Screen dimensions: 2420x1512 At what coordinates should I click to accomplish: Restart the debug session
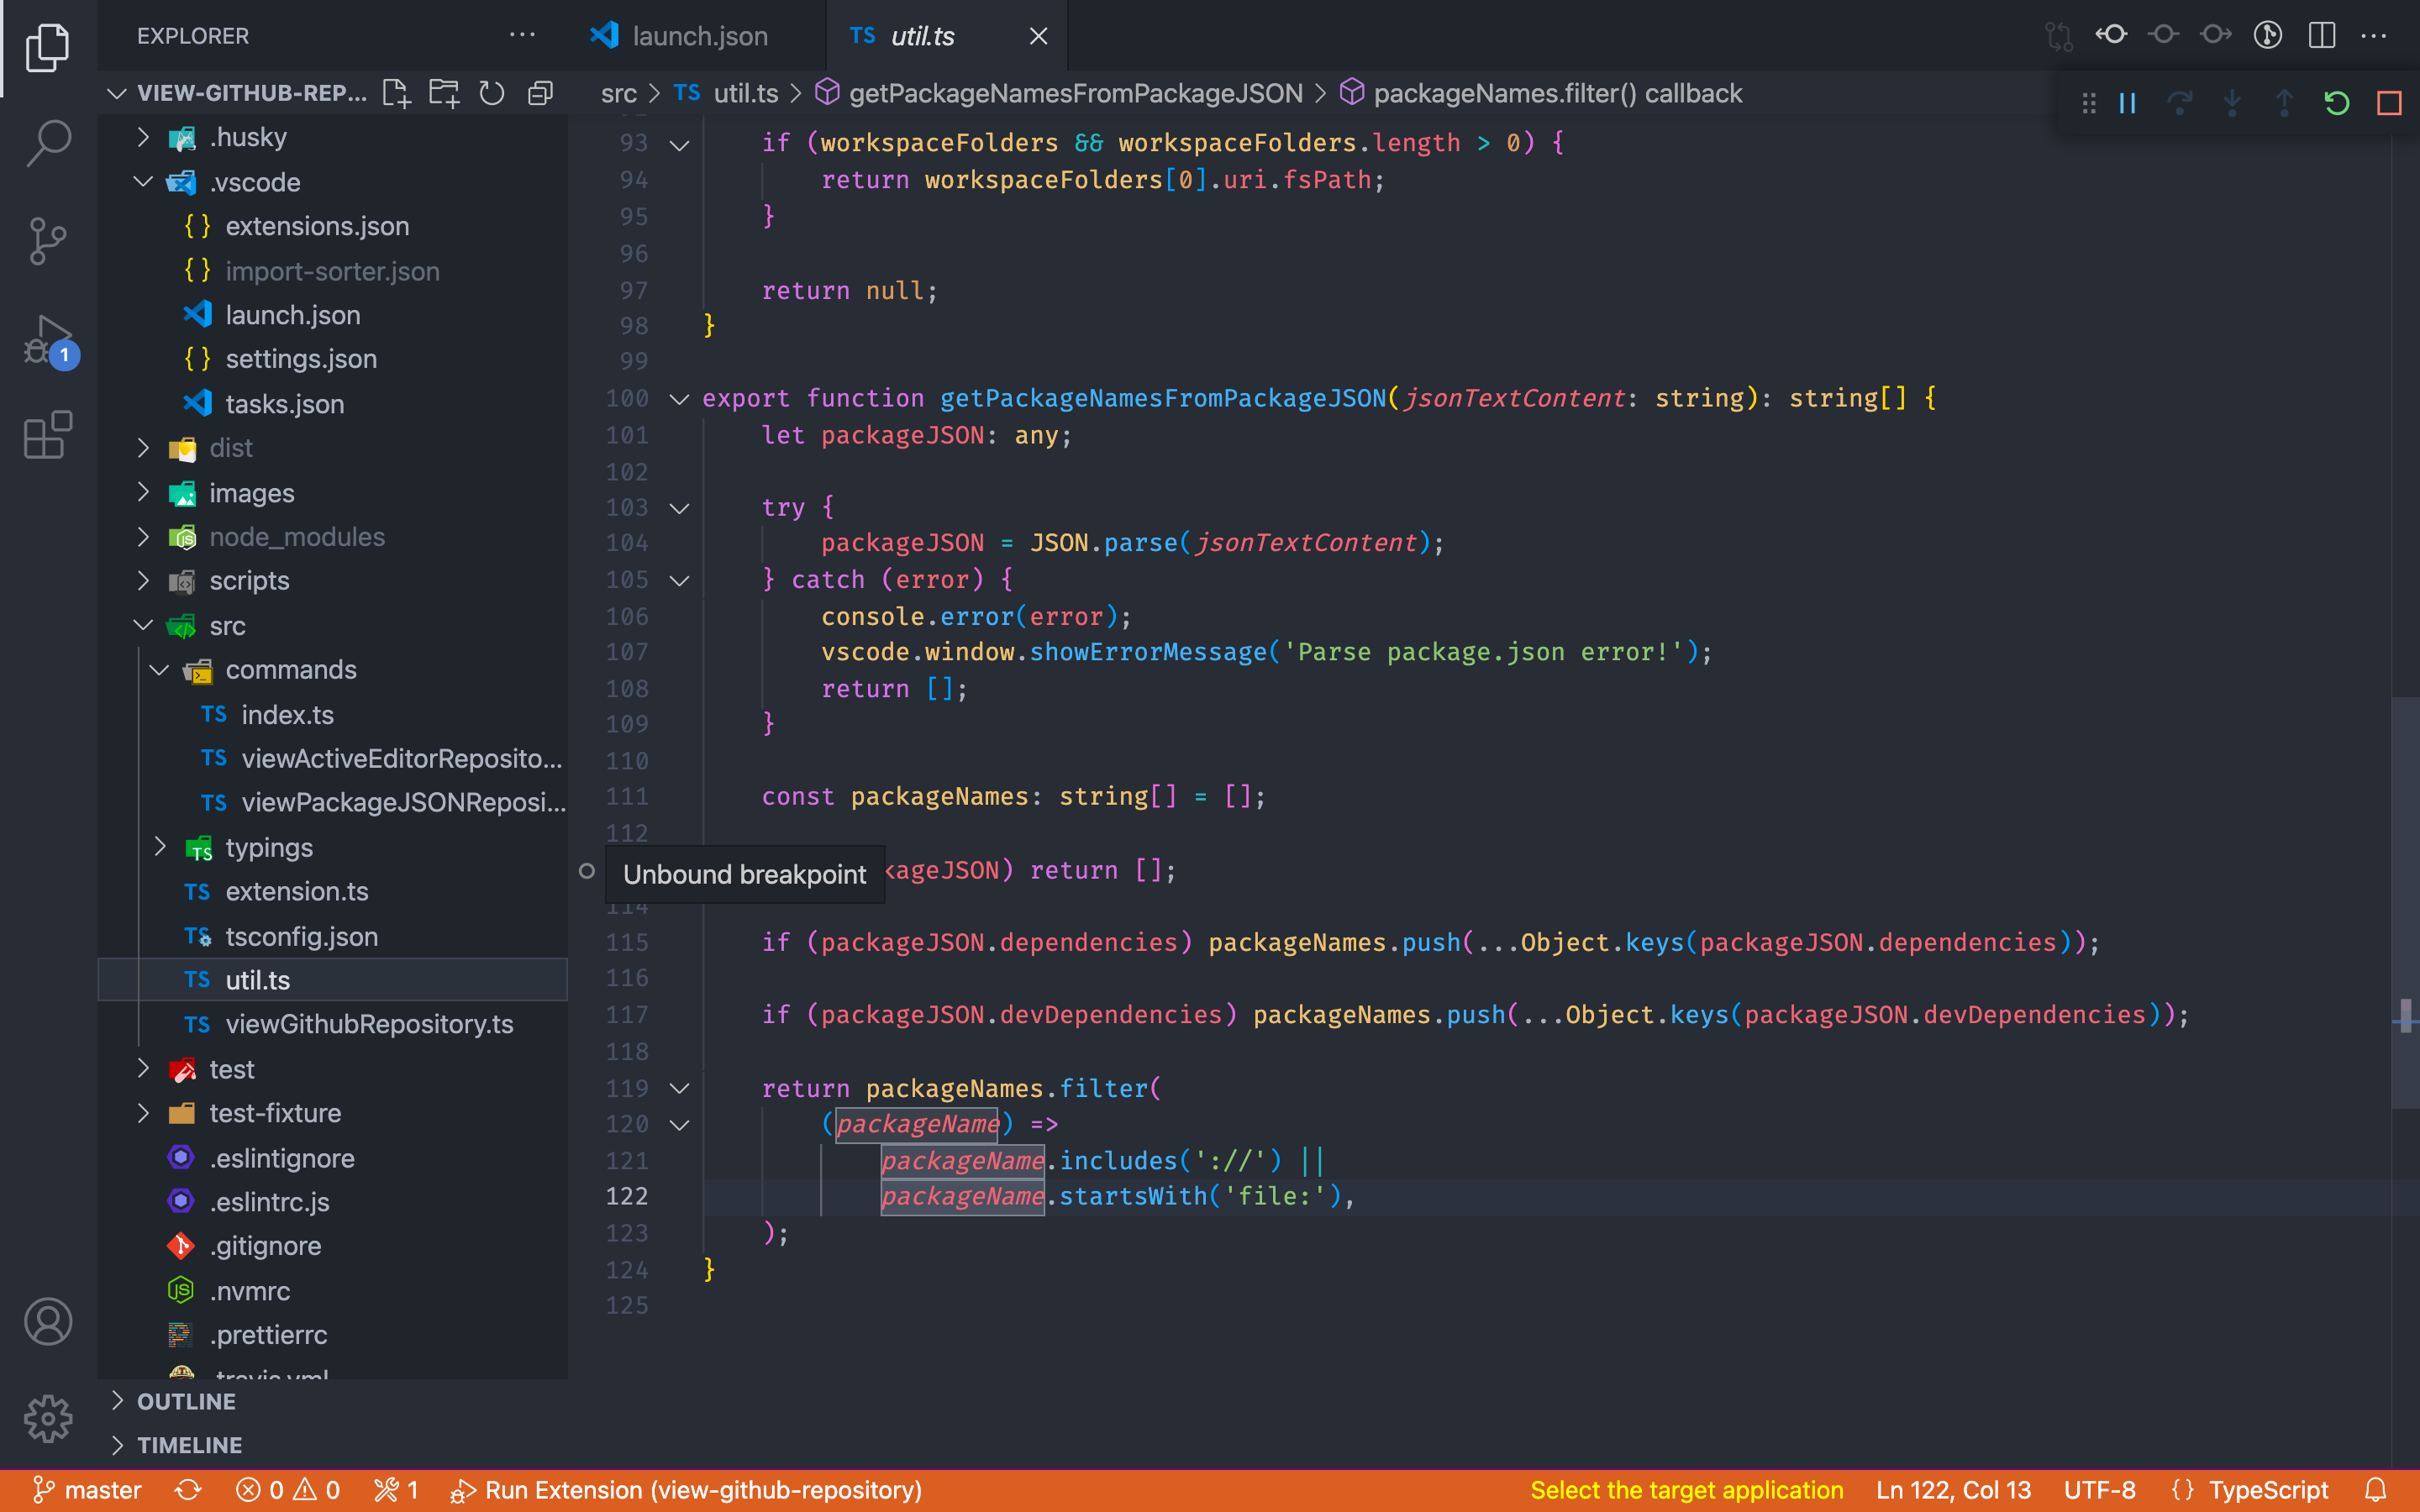2337,102
